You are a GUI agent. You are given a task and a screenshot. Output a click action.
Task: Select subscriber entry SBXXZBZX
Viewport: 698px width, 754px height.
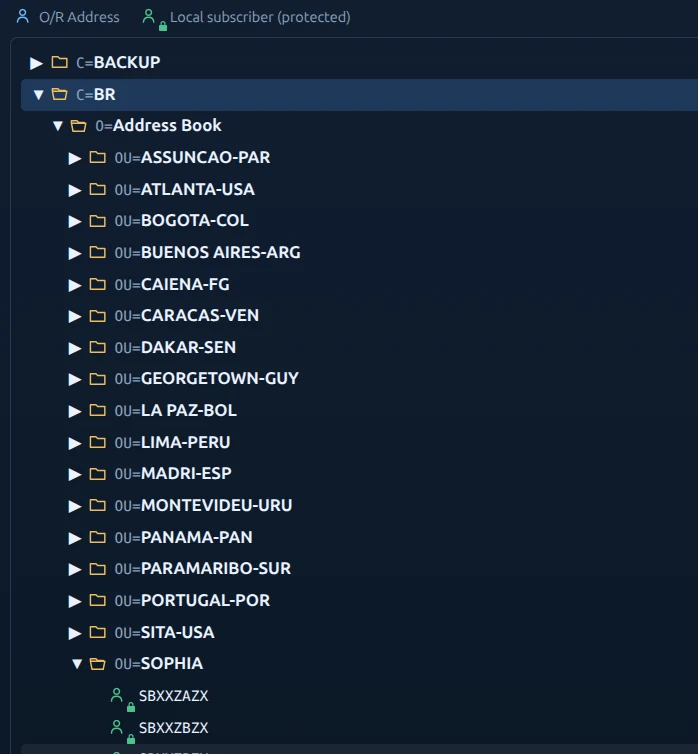[174, 728]
